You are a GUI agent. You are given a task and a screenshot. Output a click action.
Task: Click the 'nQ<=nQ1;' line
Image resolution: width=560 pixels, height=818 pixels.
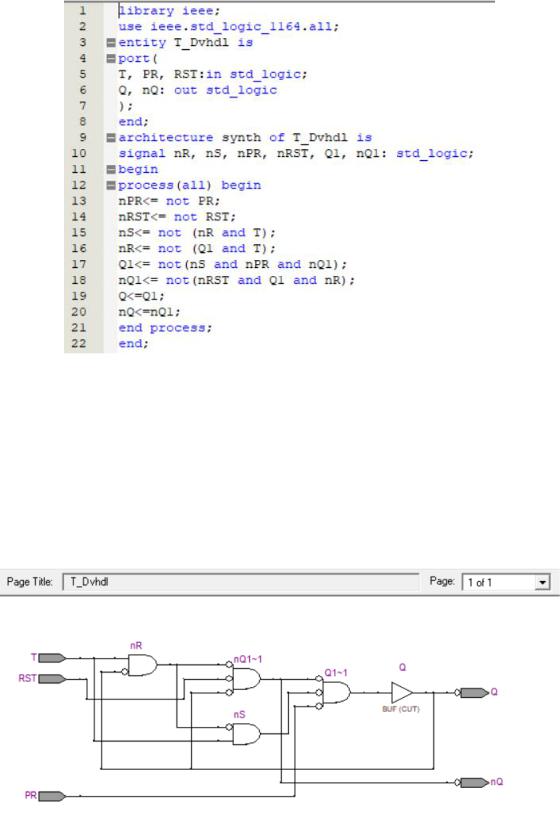(149, 312)
